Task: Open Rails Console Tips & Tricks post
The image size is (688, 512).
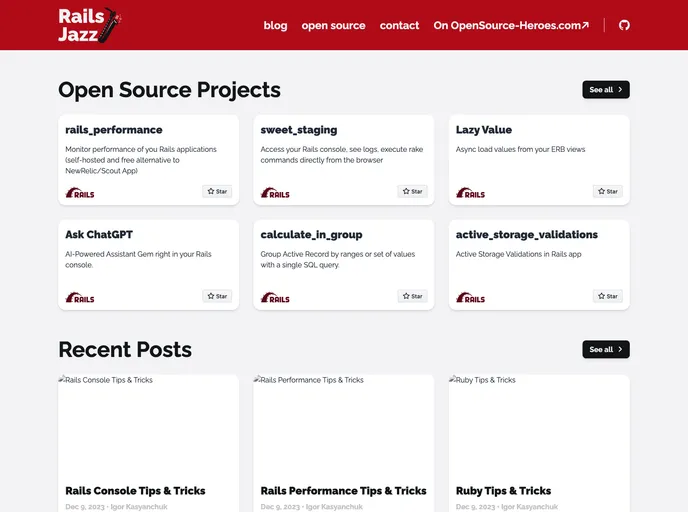Action: tap(135, 491)
